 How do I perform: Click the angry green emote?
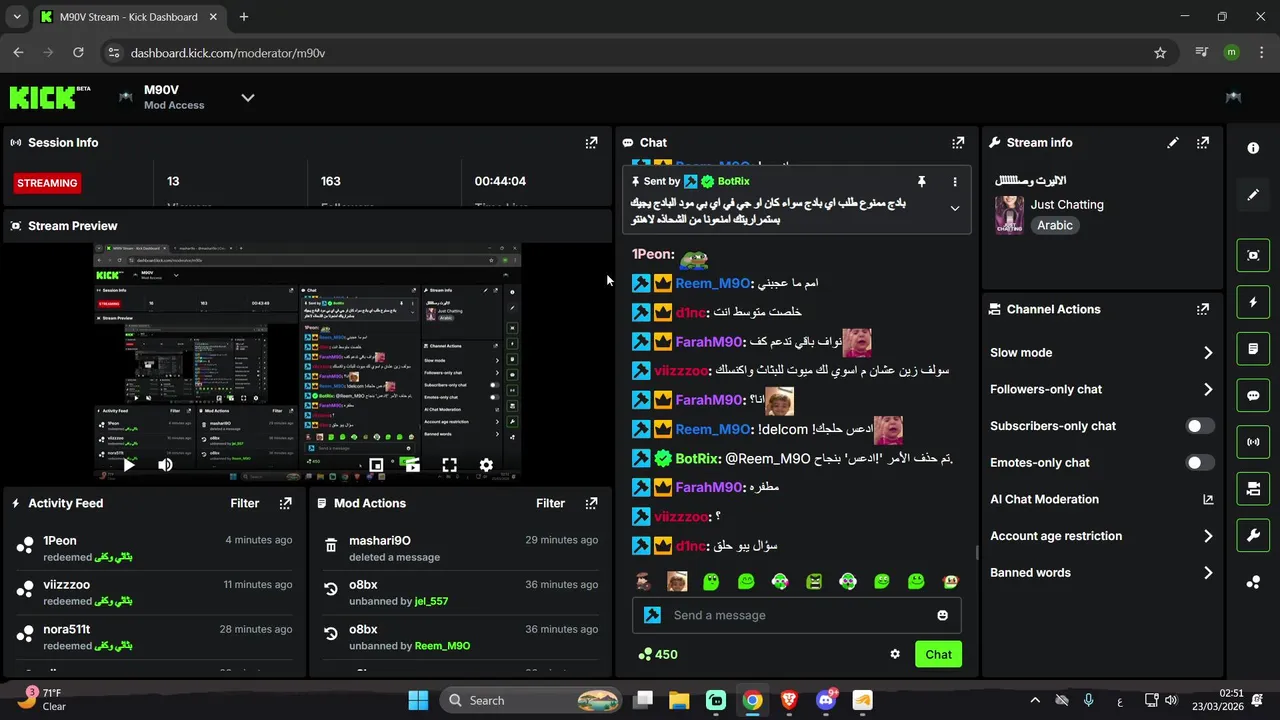pos(814,581)
